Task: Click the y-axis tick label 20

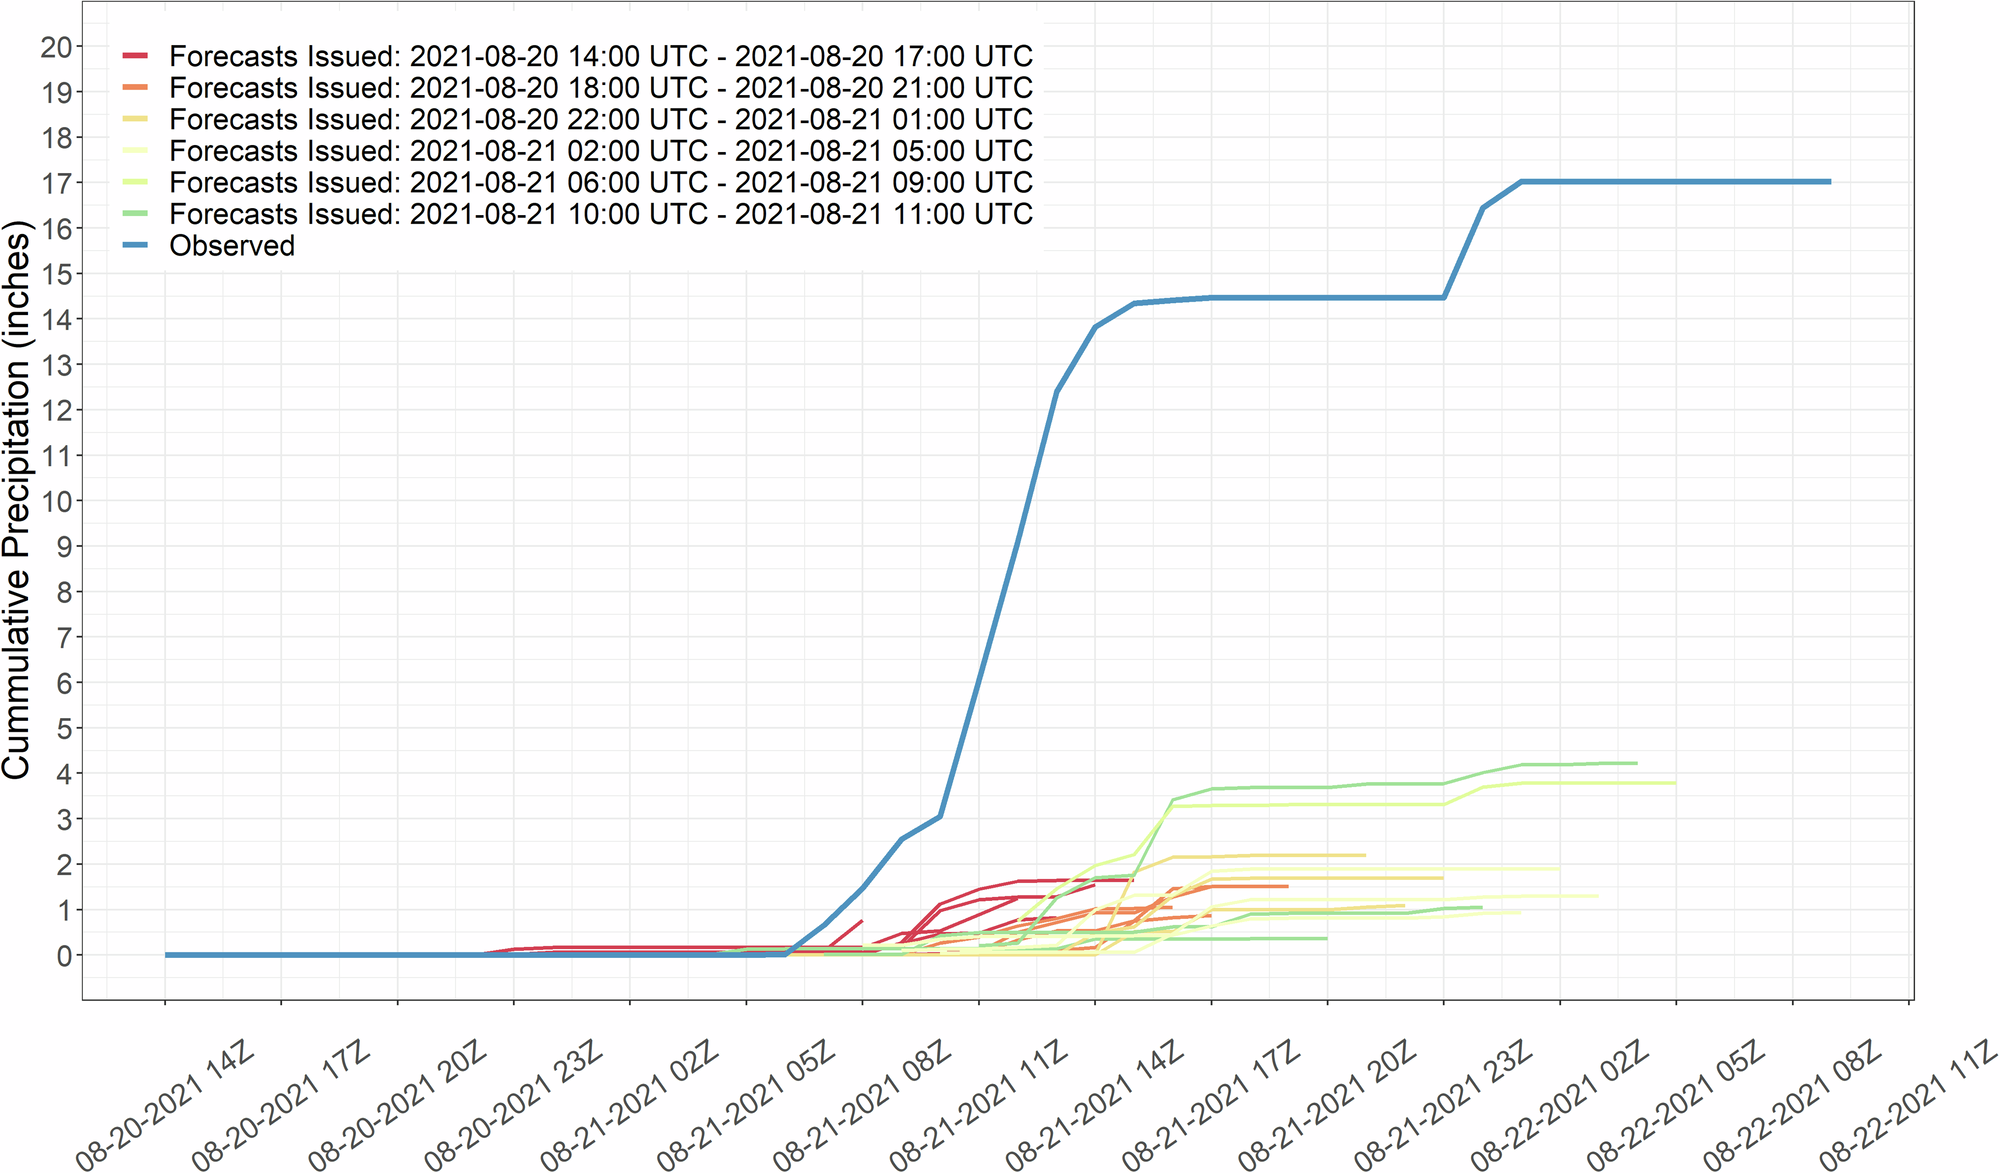Action: 56,47
